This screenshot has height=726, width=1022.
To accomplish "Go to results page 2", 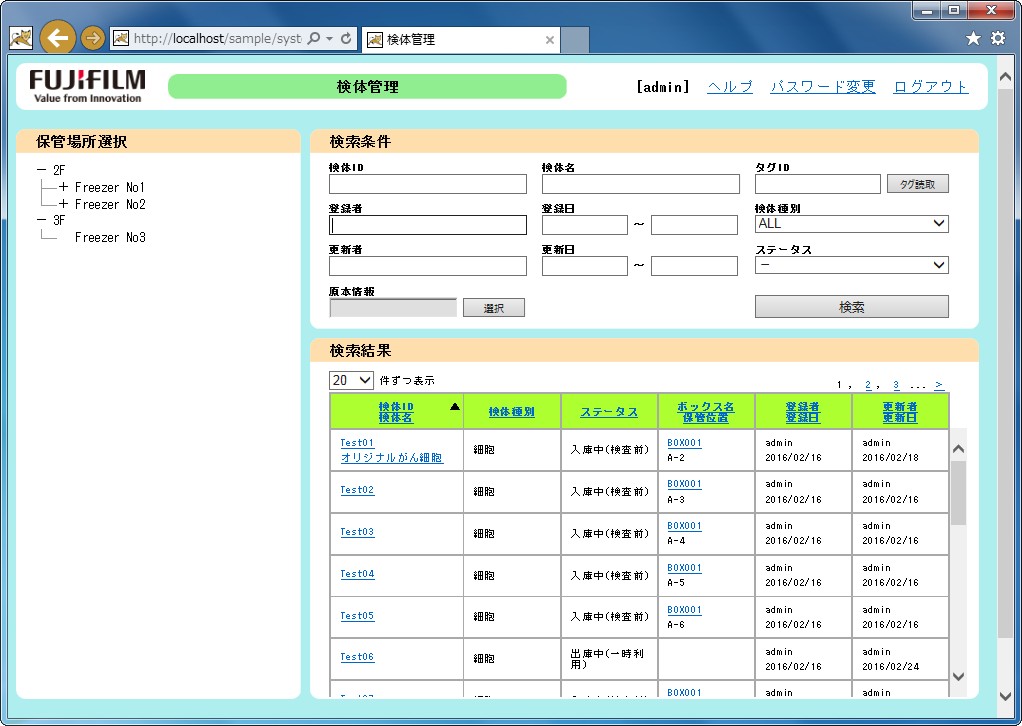I will pyautogui.click(x=868, y=385).
